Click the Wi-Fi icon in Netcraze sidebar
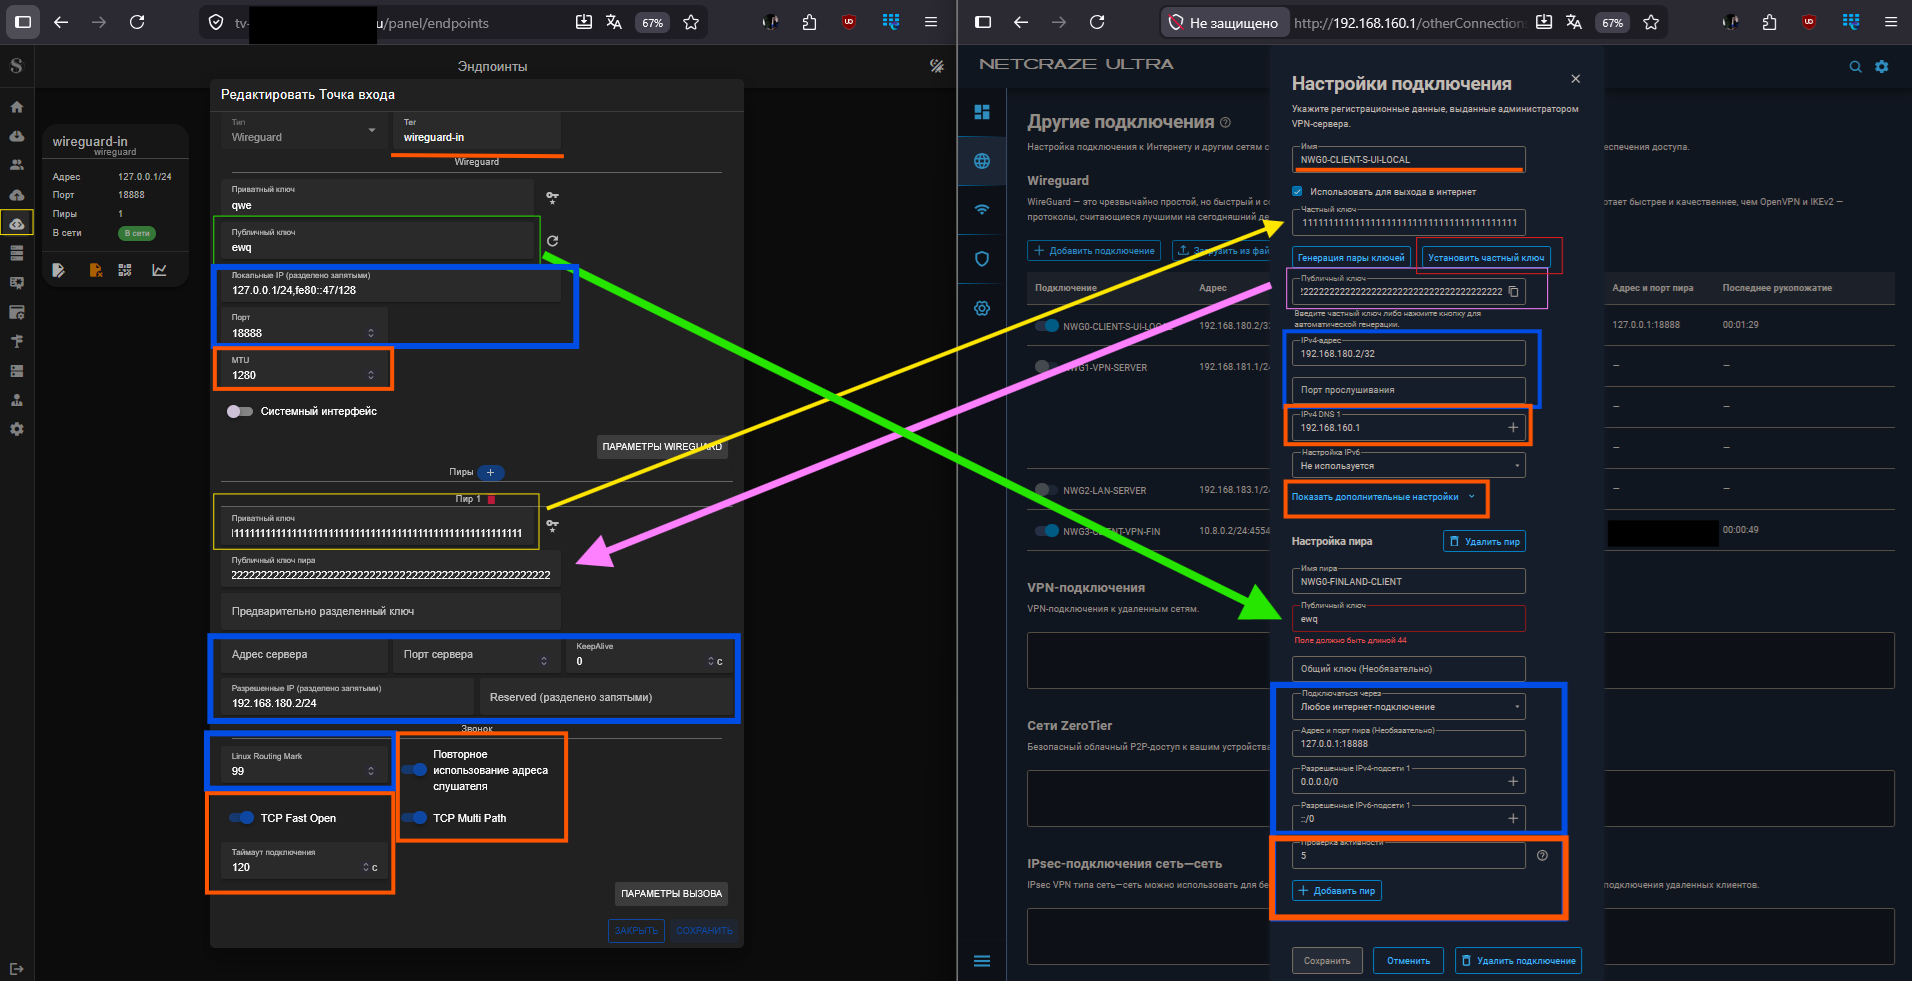The image size is (1912, 981). (x=982, y=210)
